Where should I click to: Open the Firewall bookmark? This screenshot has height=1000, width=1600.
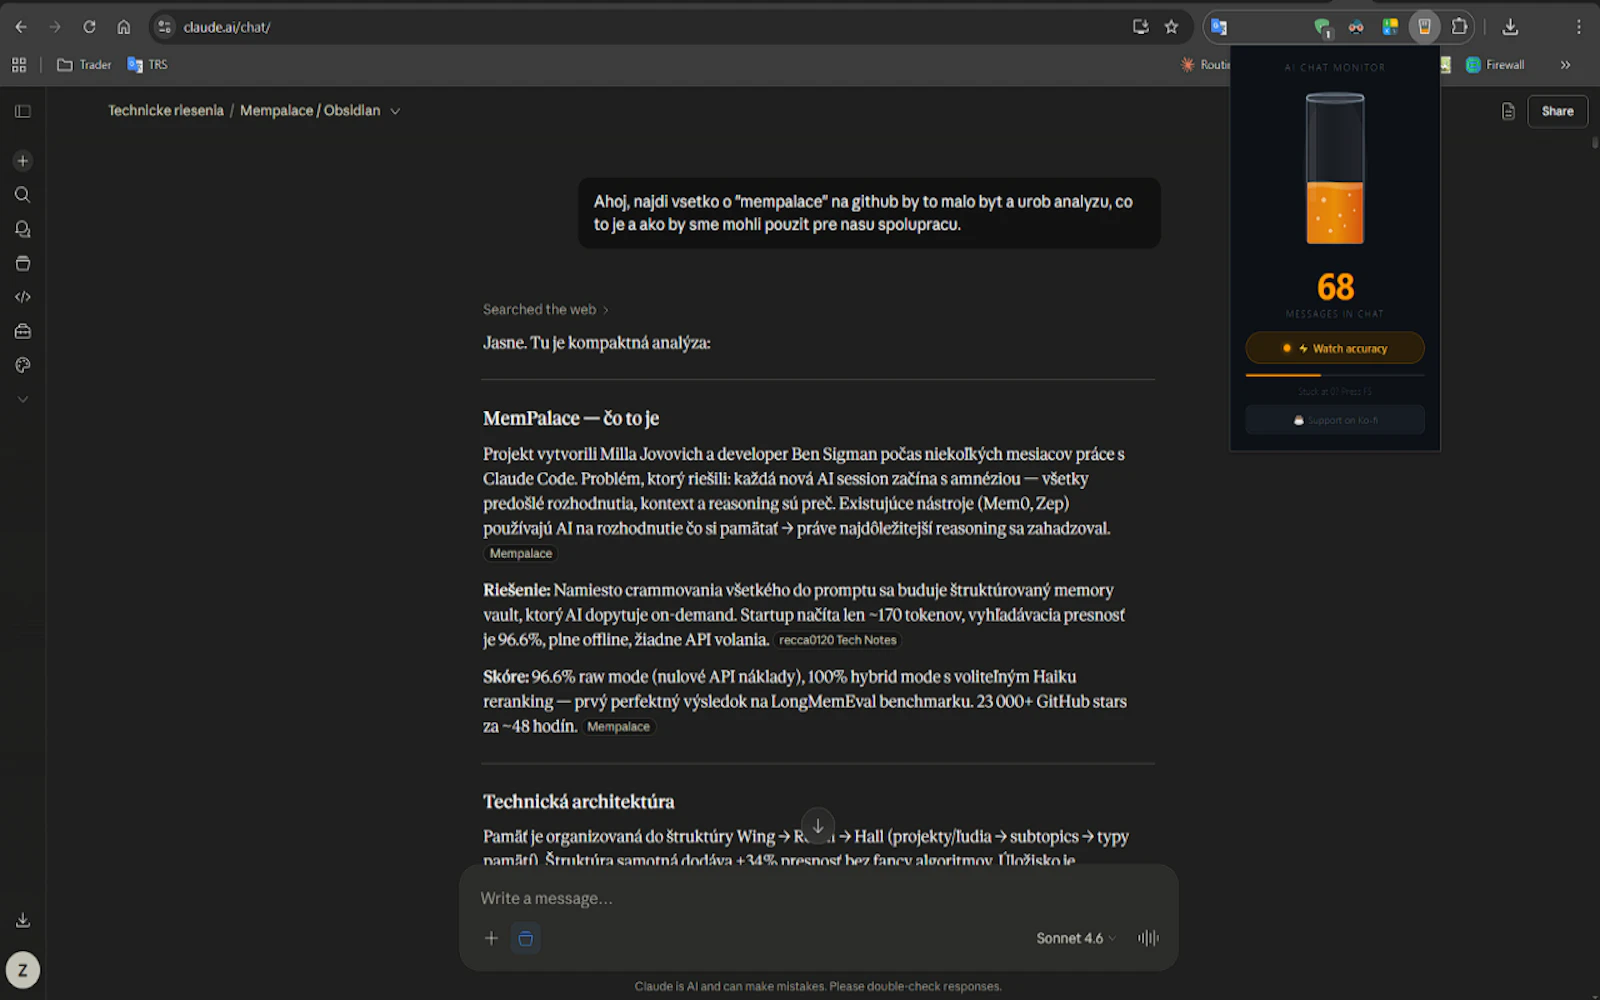1495,65
